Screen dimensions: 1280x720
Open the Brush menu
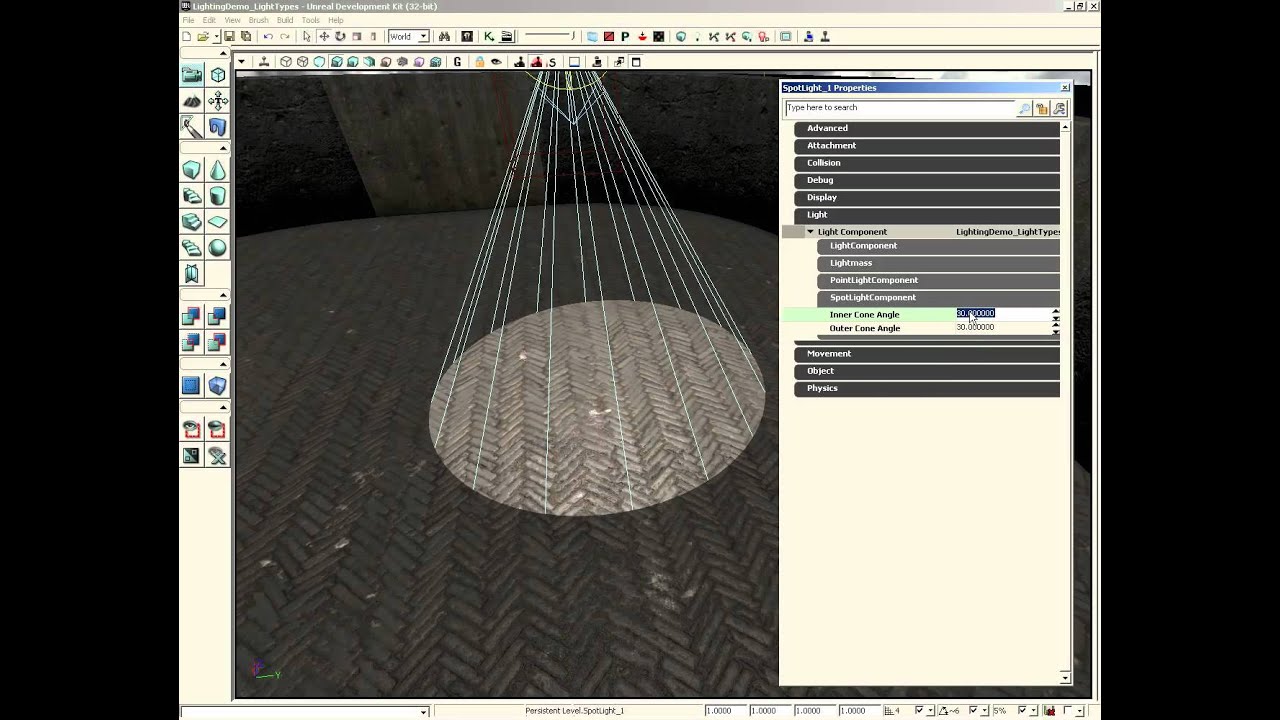(258, 20)
